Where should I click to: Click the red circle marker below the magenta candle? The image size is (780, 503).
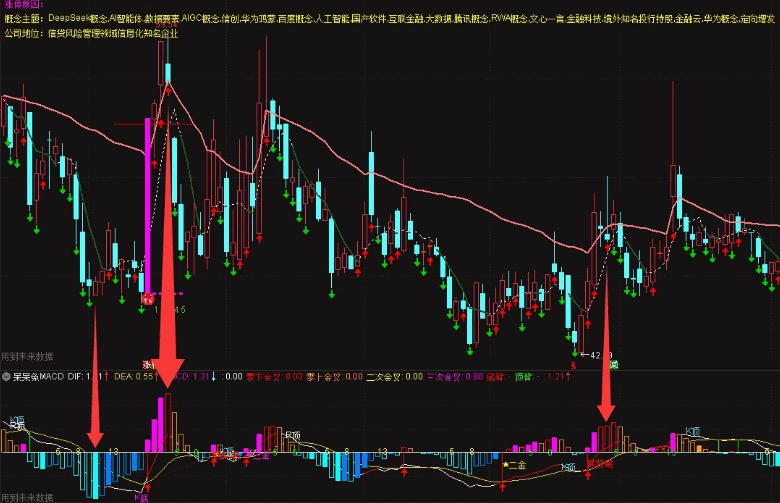[148, 299]
